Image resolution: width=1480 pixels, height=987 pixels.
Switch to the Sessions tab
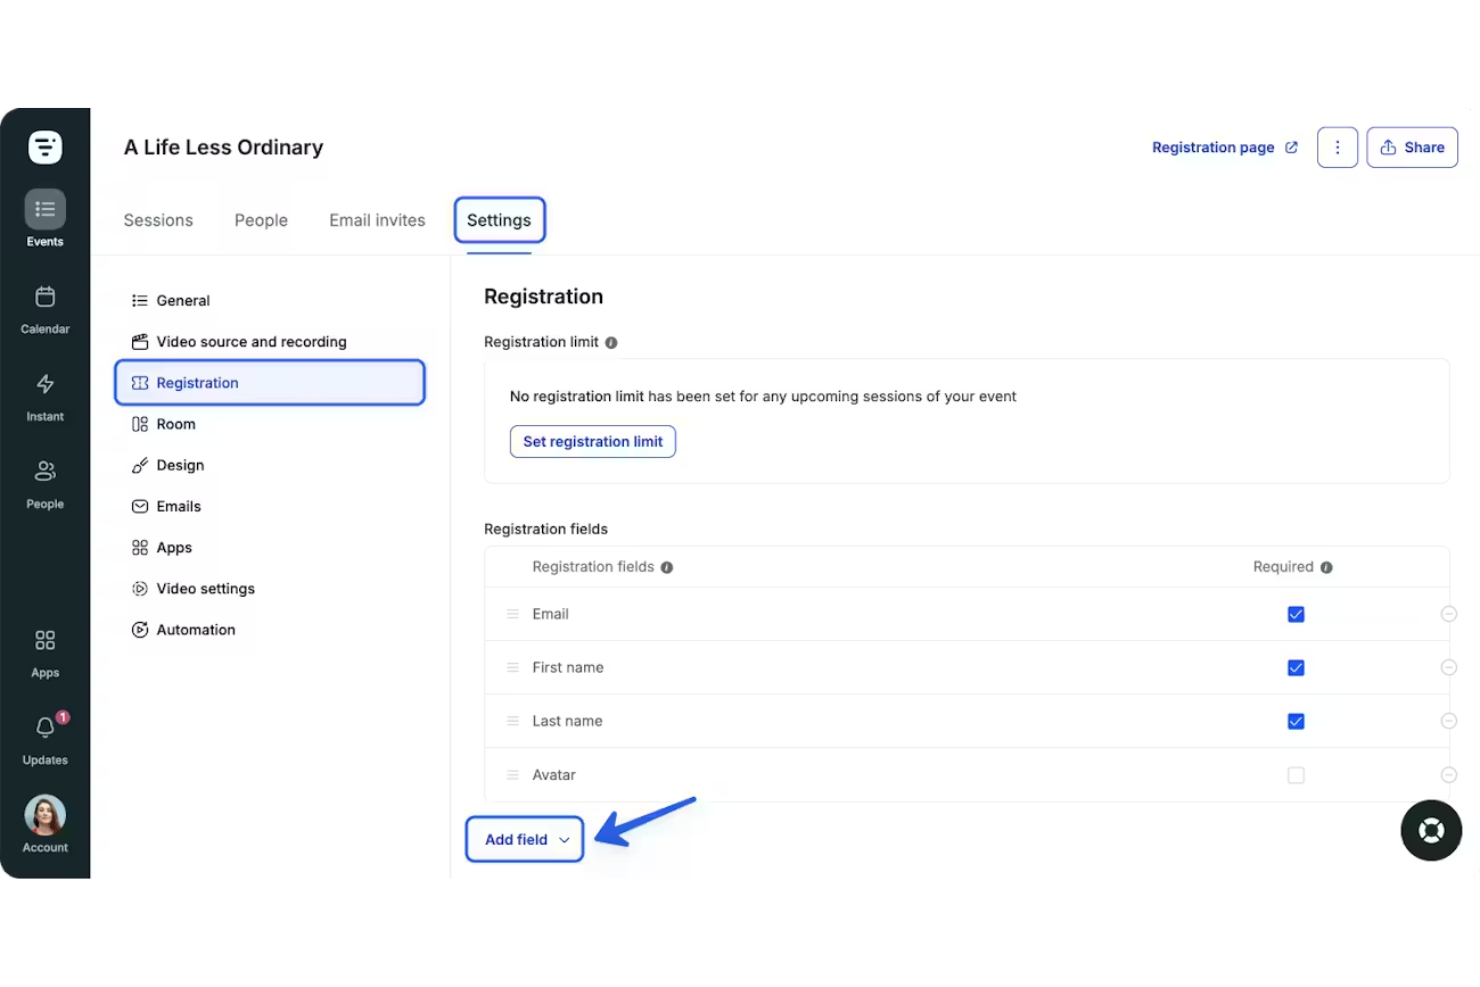tap(158, 220)
